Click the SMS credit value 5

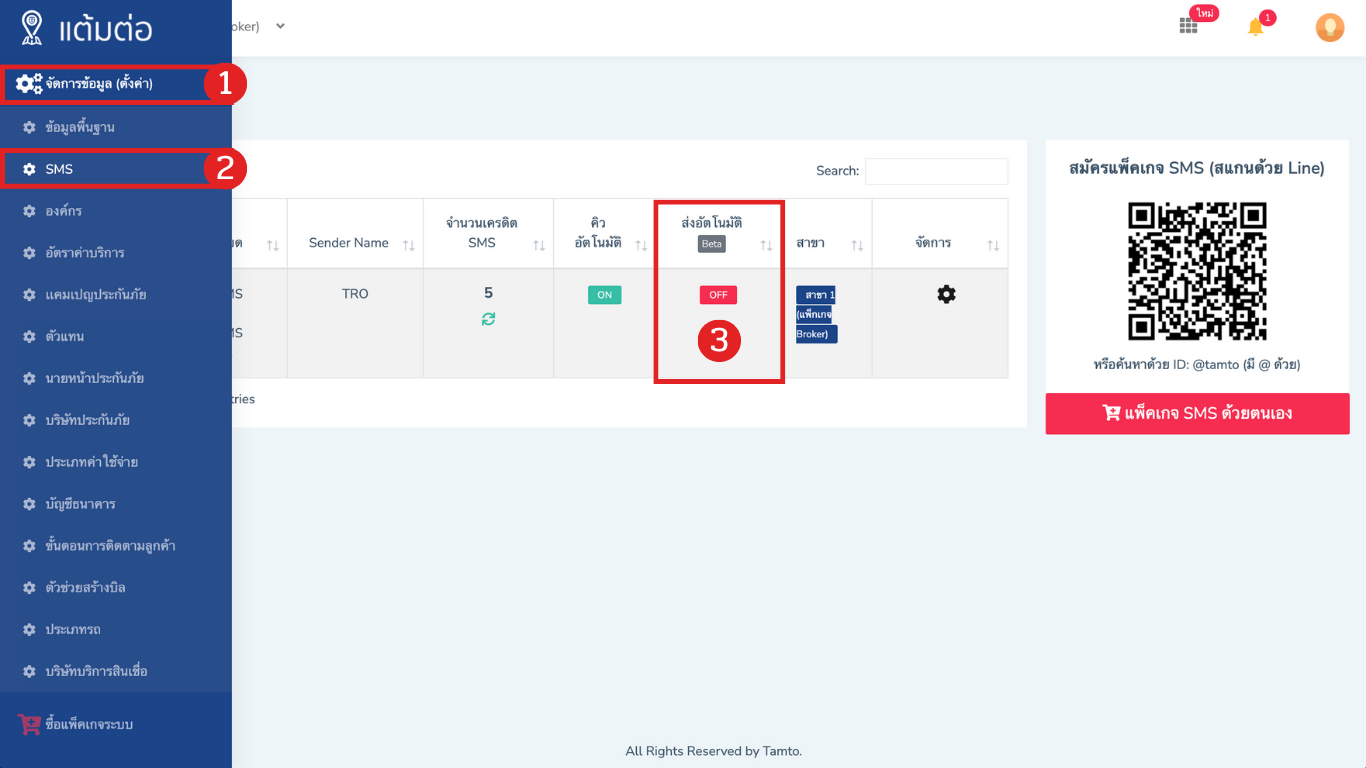488,293
